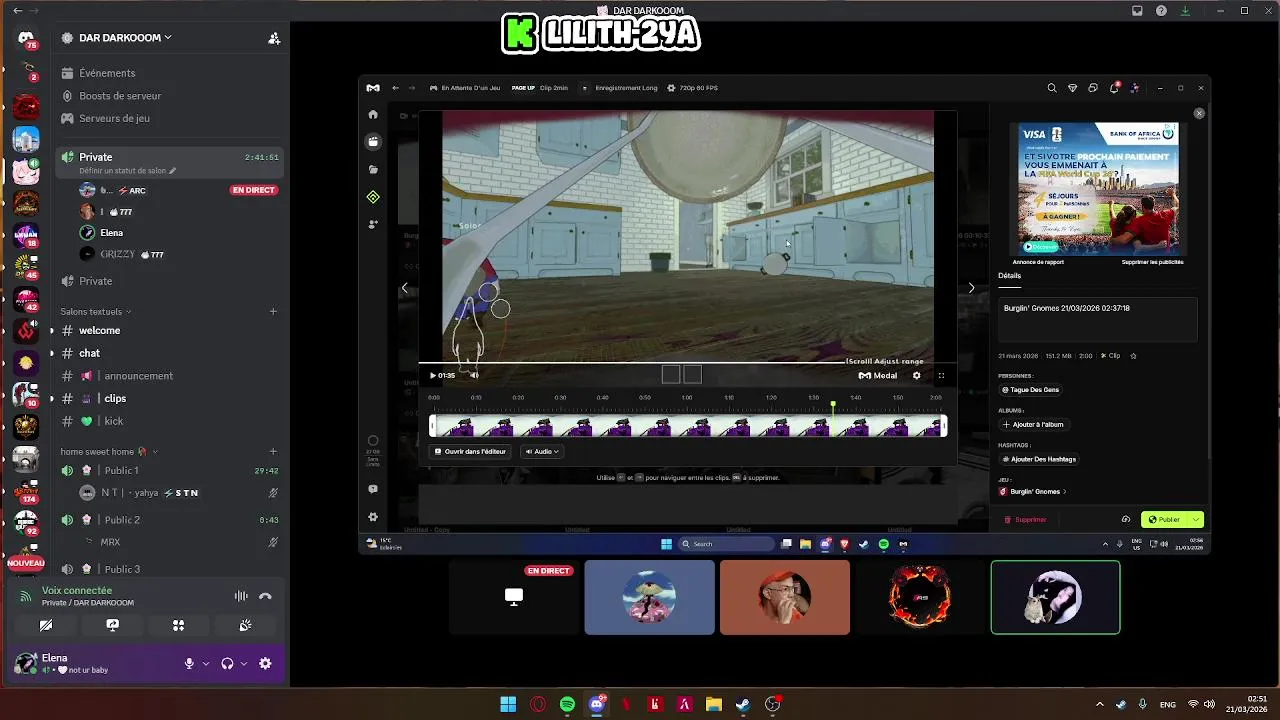
Task: Click Ajouter à l'album
Action: [1034, 424]
